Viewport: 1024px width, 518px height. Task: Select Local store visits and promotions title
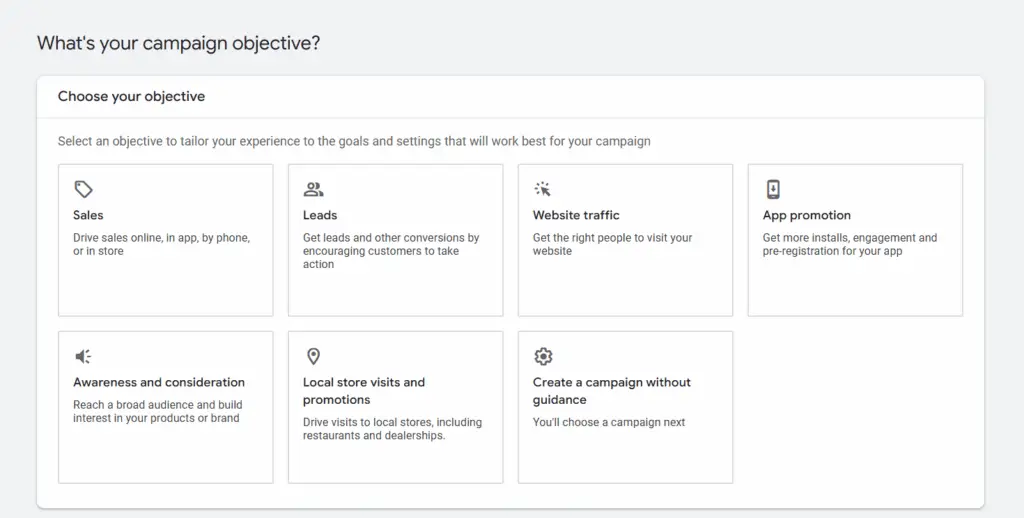tap(364, 390)
